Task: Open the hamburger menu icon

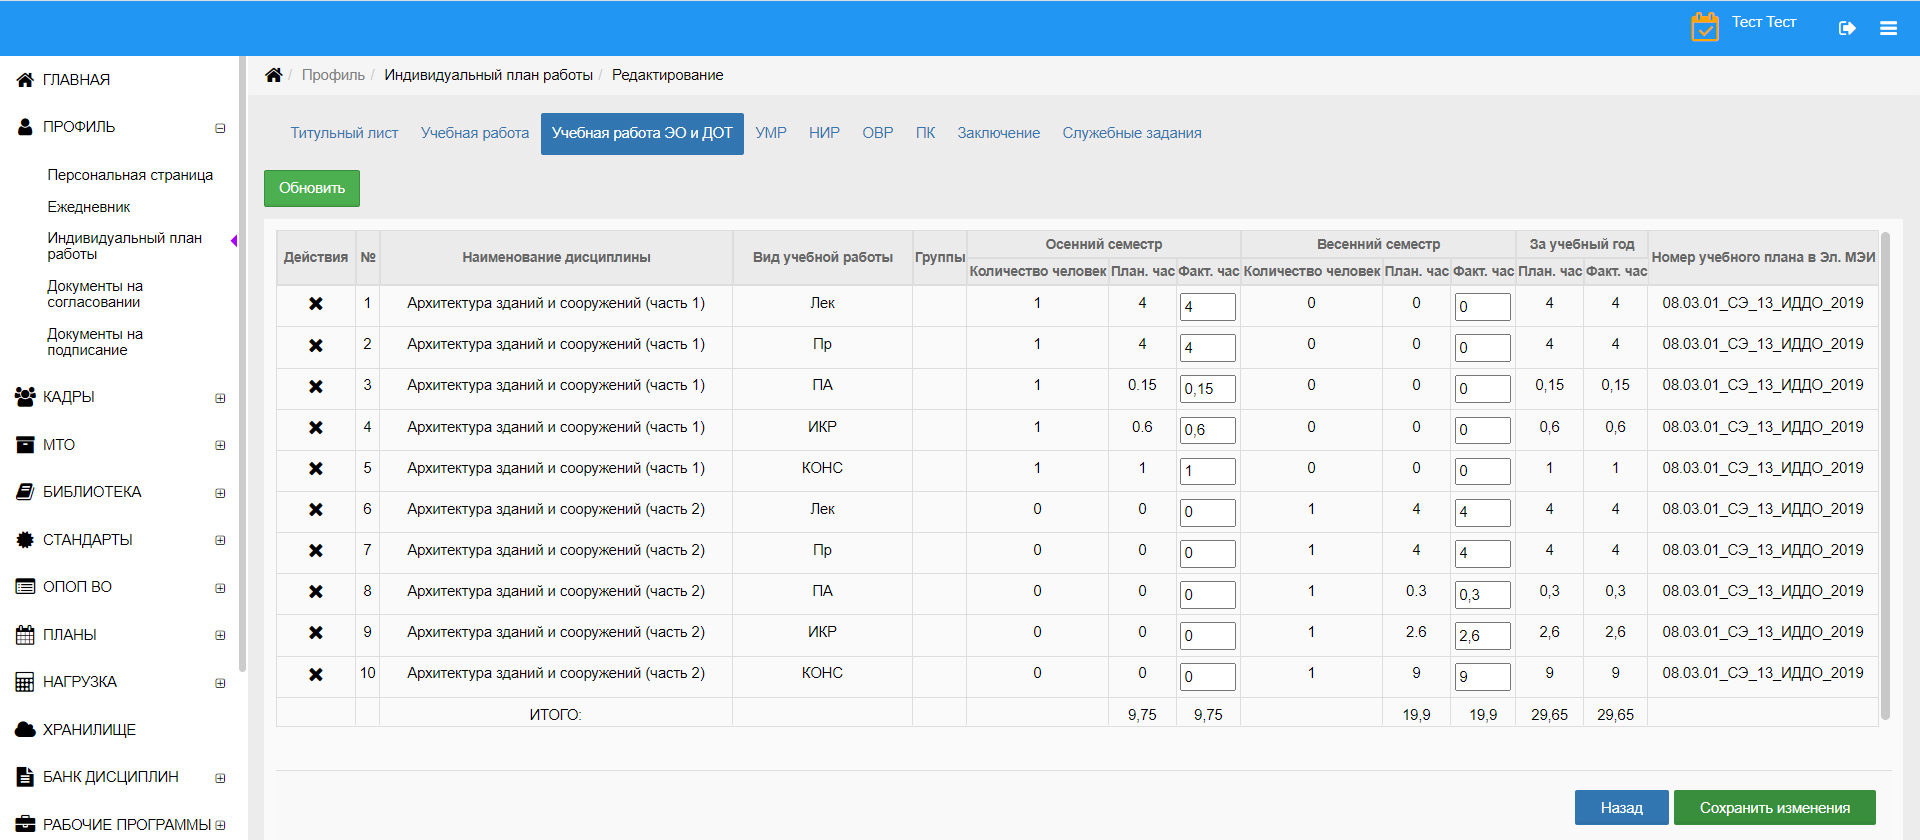Action: coord(1888,28)
